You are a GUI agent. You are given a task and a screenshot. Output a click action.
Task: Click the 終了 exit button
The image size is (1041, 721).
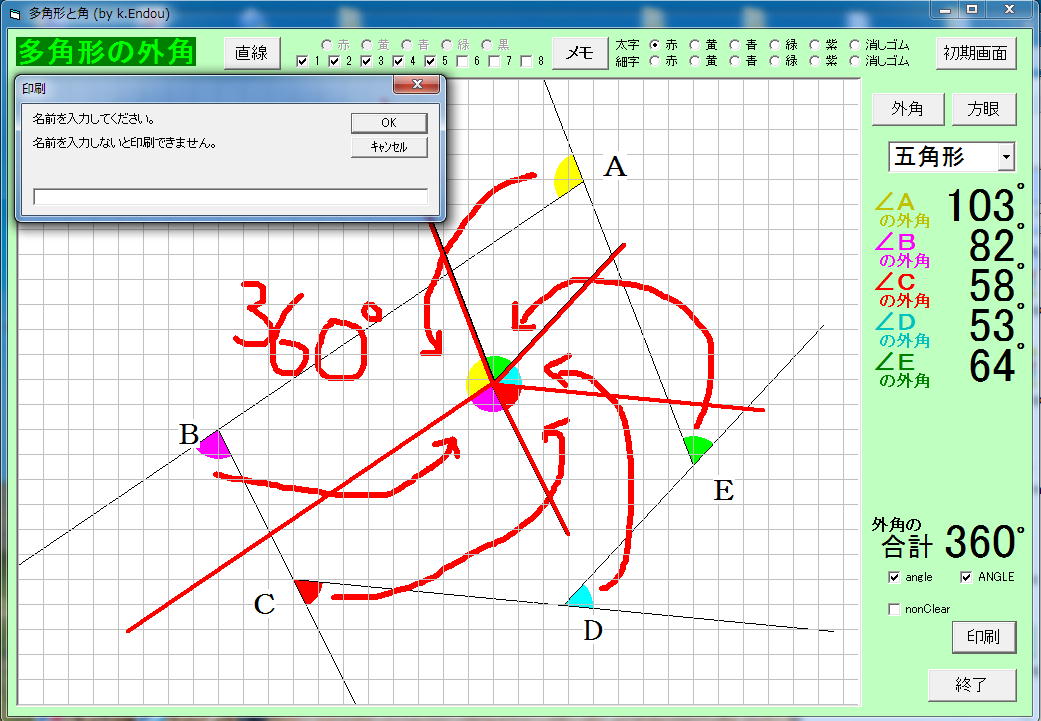pyautogui.click(x=972, y=684)
